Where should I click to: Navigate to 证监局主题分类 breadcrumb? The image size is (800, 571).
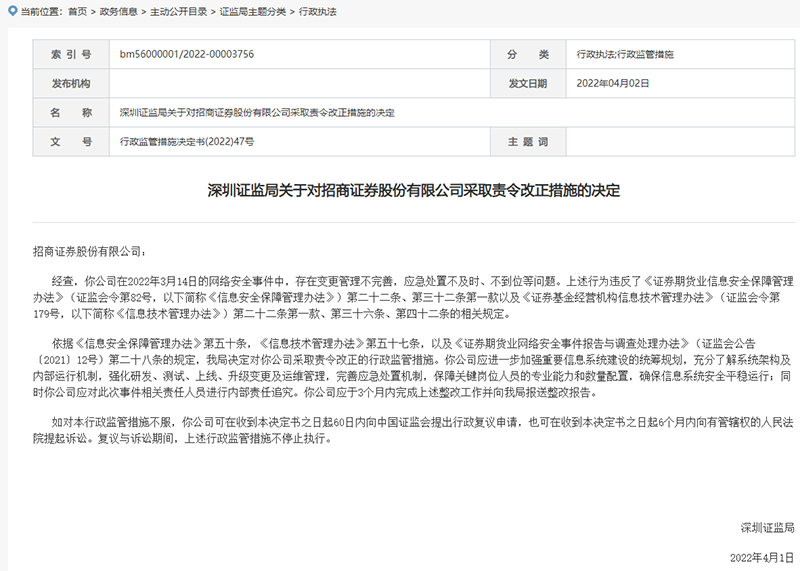[253, 12]
